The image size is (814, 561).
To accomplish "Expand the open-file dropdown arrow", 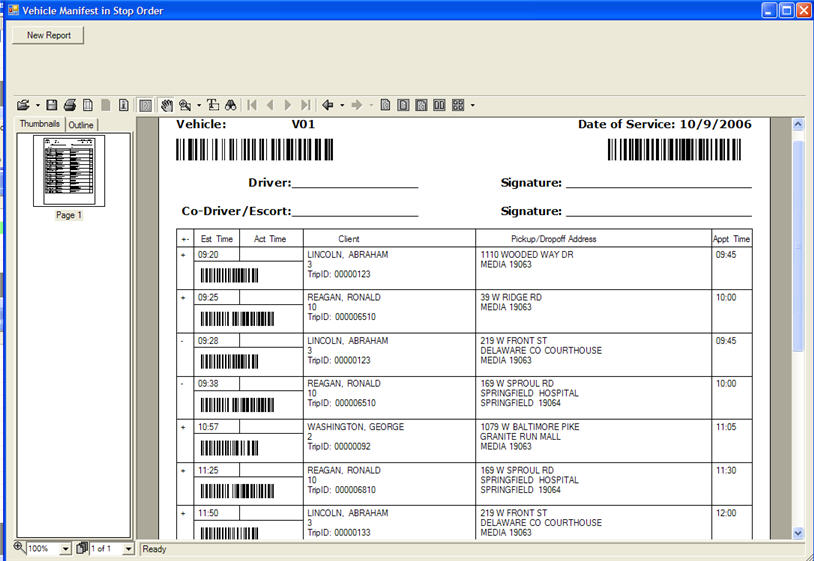I will pos(37,106).
